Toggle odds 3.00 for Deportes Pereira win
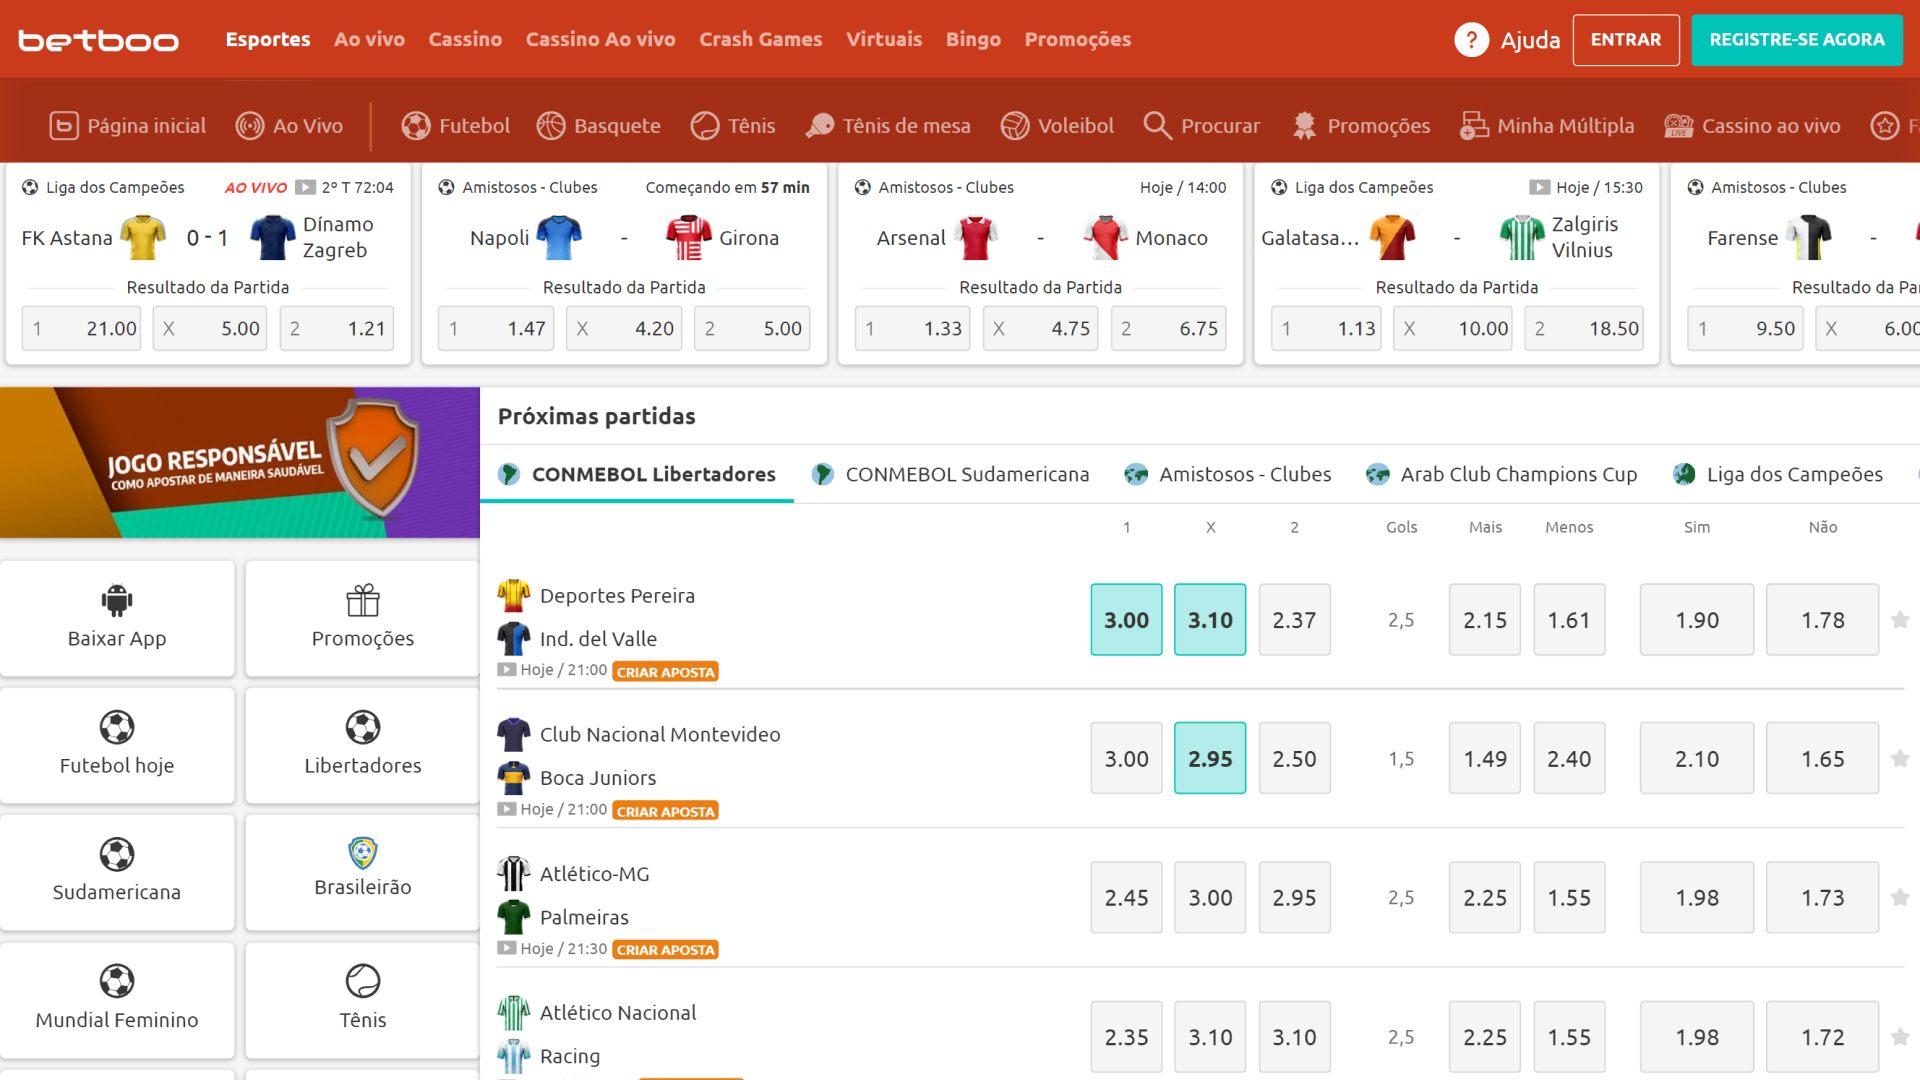Screen dimensions: 1920x1080 pos(1126,620)
